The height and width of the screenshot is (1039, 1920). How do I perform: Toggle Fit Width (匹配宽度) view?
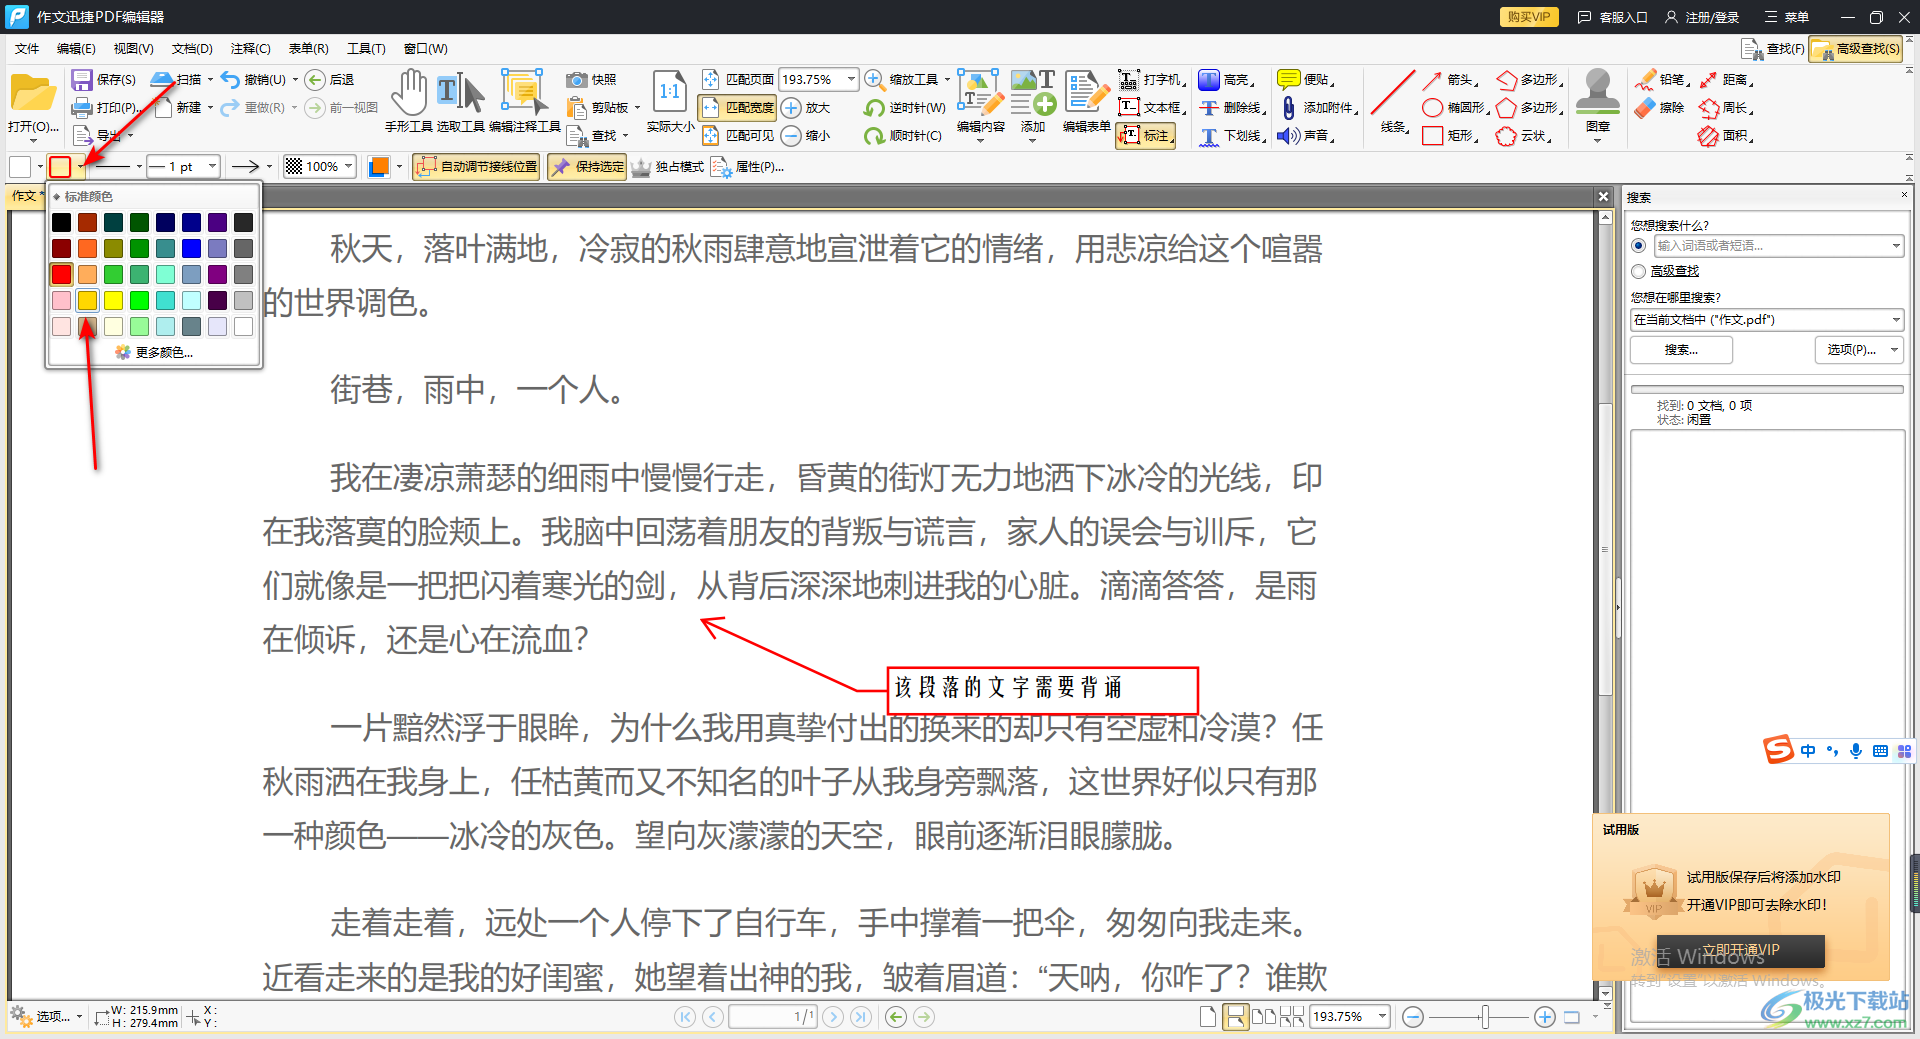pyautogui.click(x=737, y=107)
